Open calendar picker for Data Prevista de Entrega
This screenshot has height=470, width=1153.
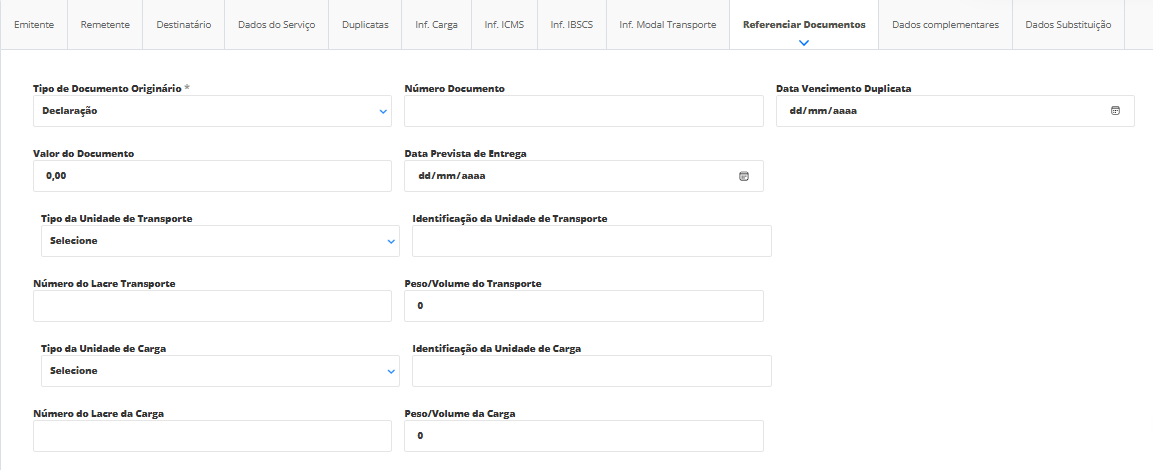pyautogui.click(x=743, y=176)
